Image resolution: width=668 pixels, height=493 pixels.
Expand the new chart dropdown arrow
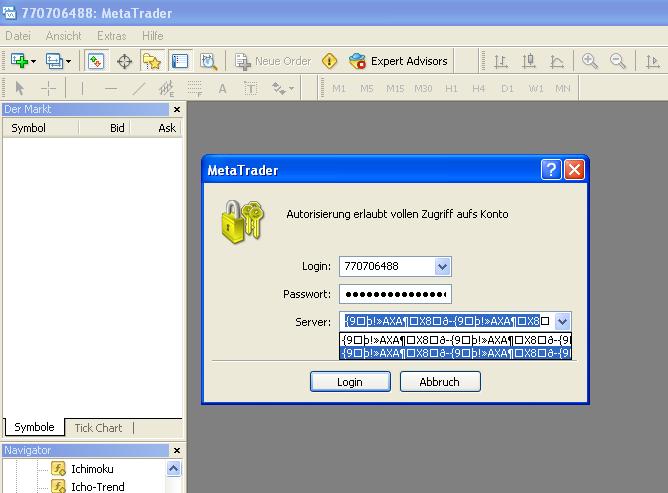pos(33,61)
